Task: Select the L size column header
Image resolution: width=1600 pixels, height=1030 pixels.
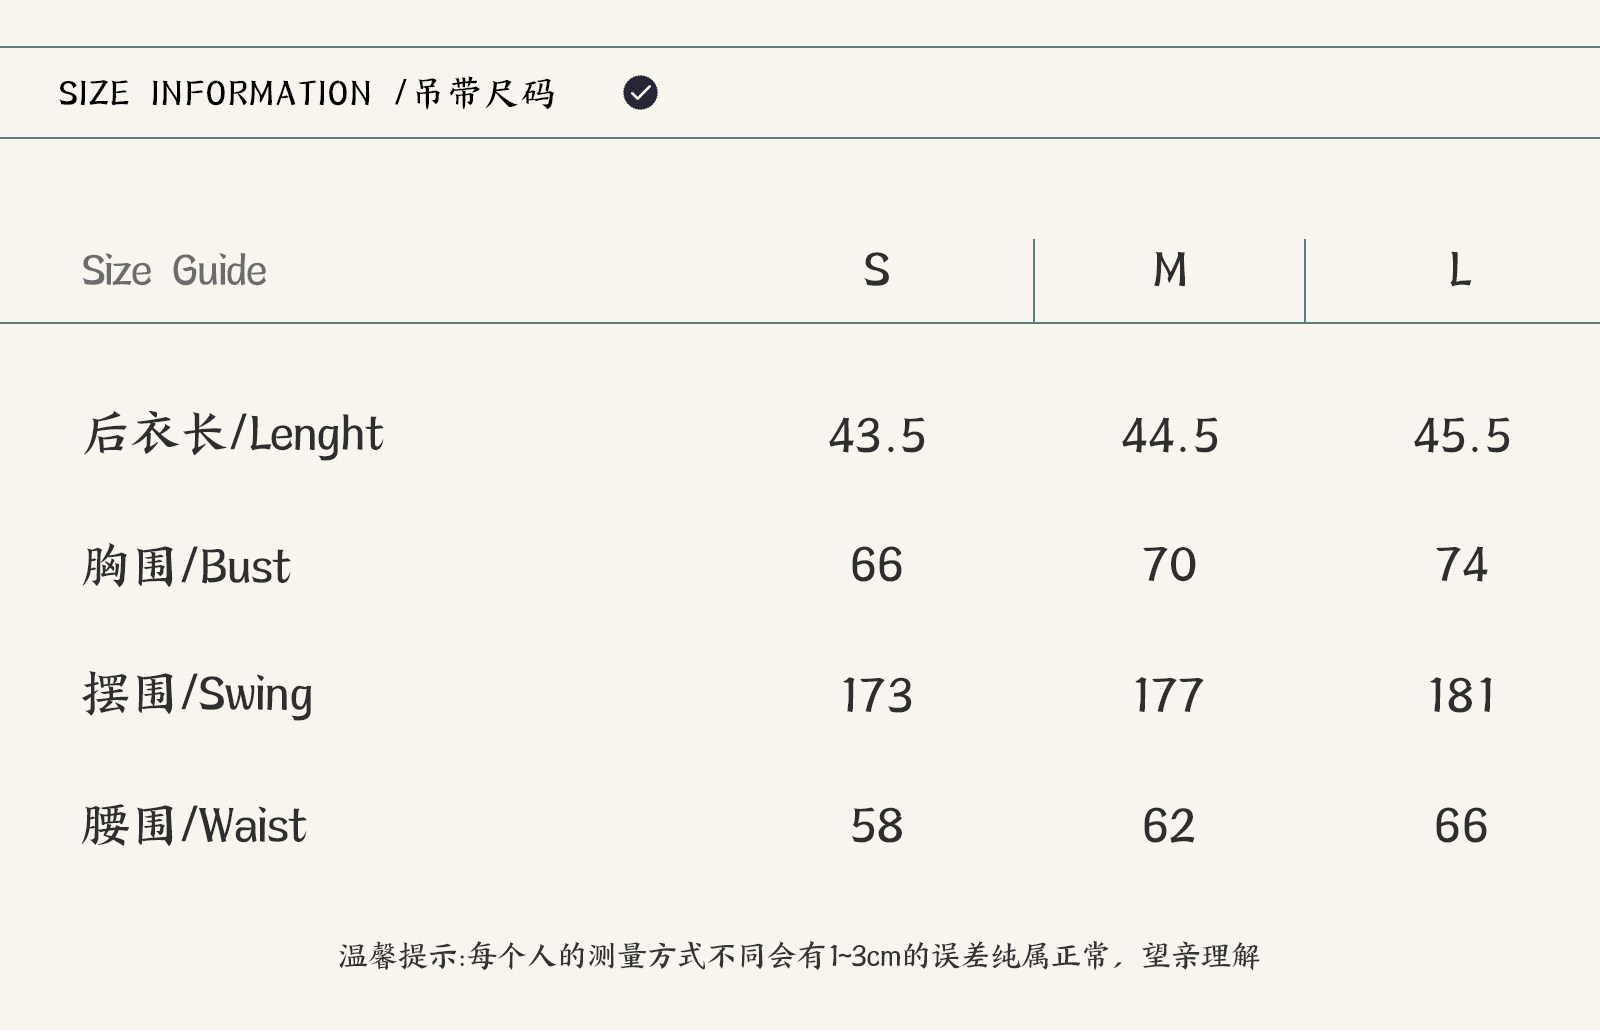Action: click(1460, 270)
